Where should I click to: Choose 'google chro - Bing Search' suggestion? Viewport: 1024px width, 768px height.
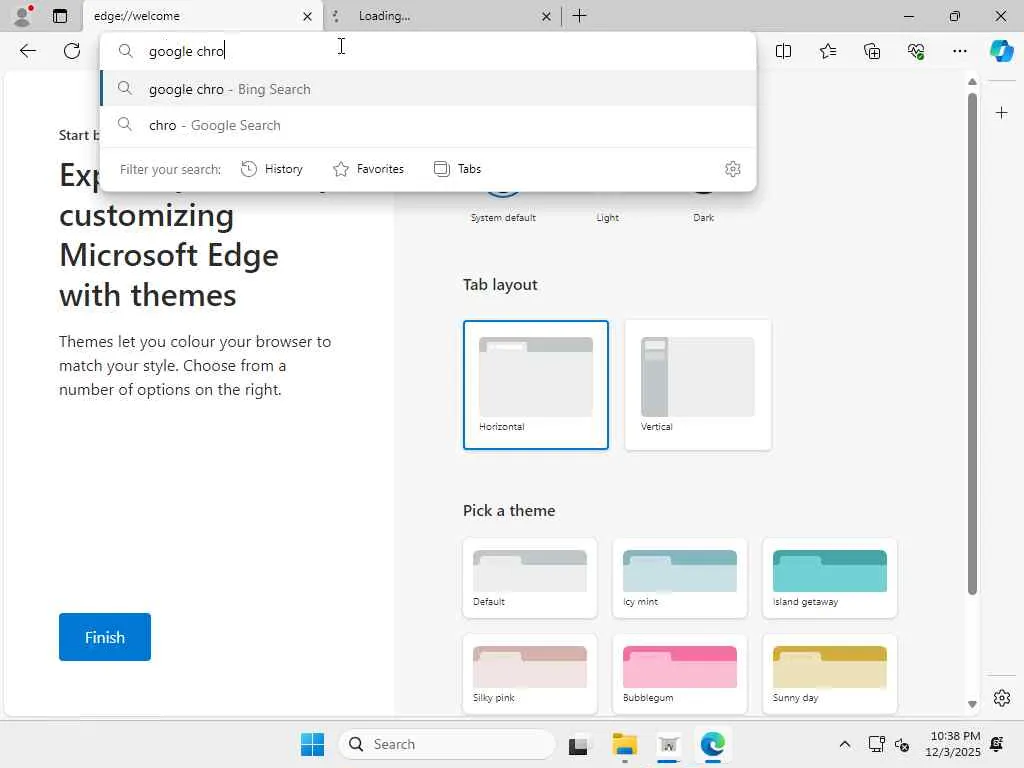(x=428, y=89)
